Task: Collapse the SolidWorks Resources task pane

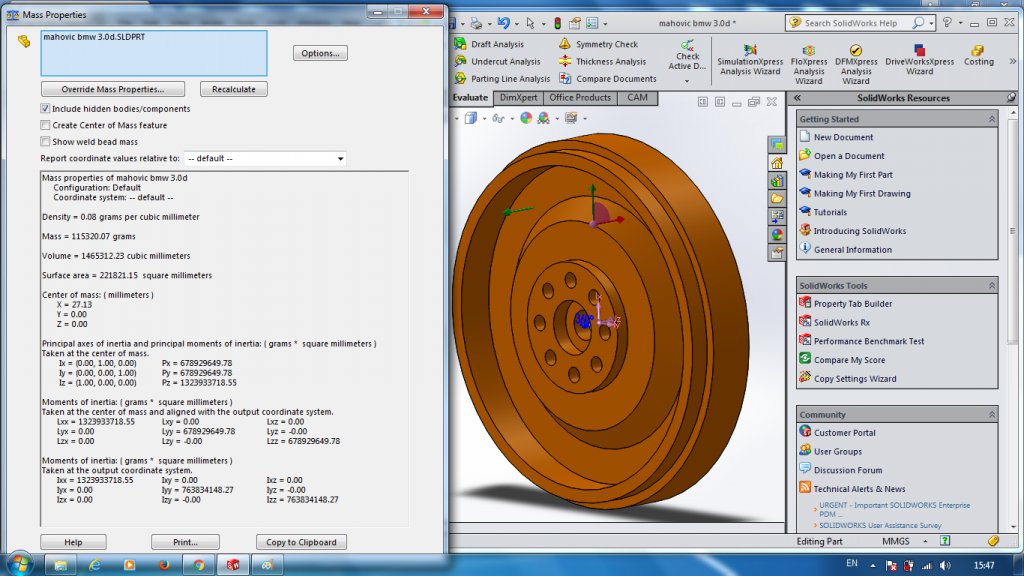Action: (x=797, y=98)
